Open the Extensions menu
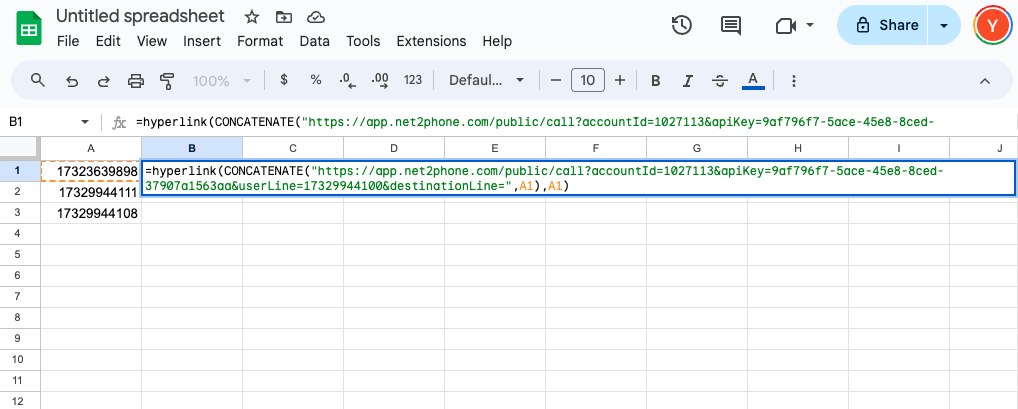 click(431, 41)
